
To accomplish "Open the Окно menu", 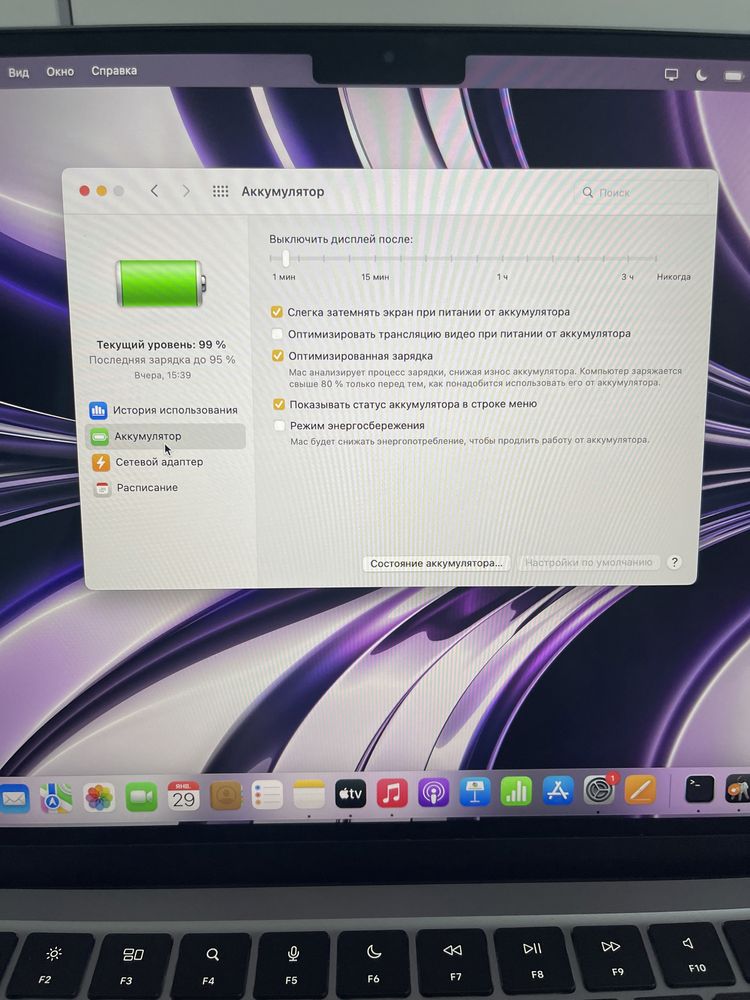I will point(60,72).
